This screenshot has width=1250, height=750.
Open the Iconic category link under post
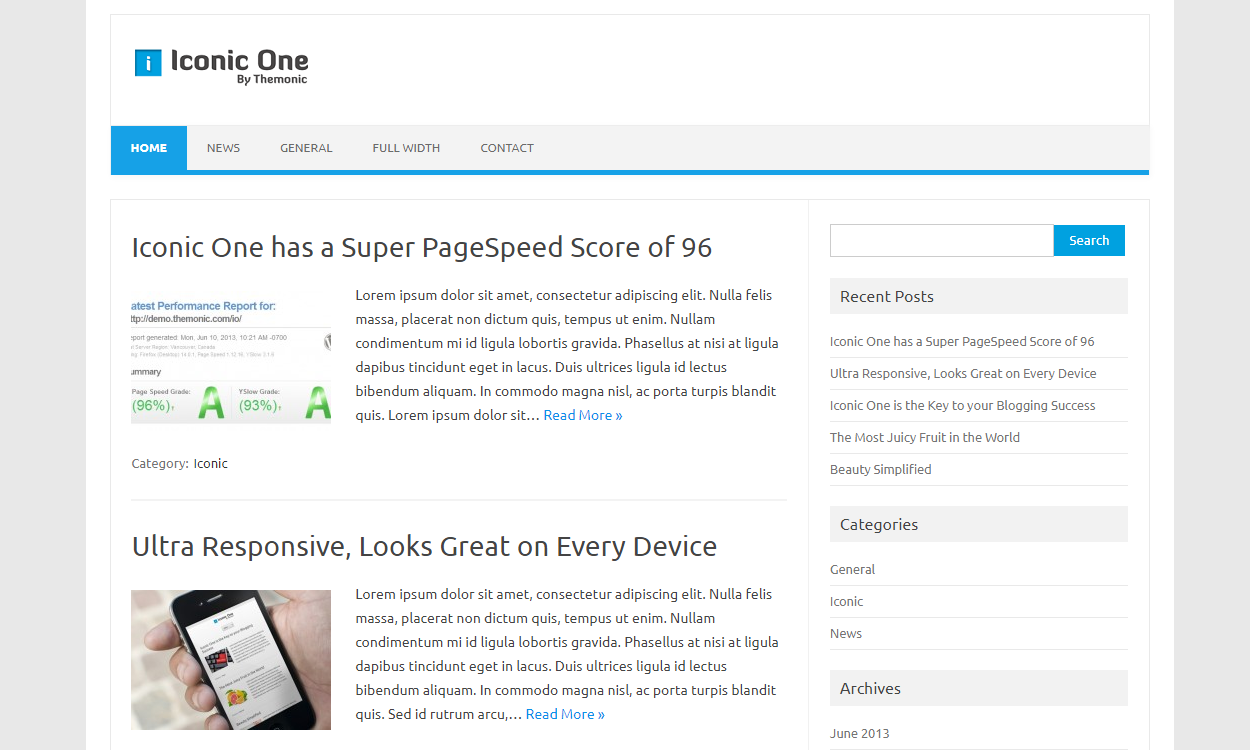210,463
